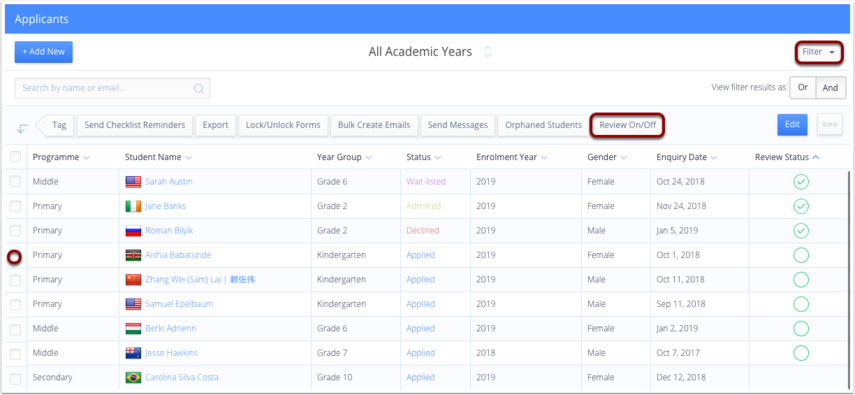Toggle Sarah Austin's review status checkmark
This screenshot has height=395, width=855.
[800, 182]
